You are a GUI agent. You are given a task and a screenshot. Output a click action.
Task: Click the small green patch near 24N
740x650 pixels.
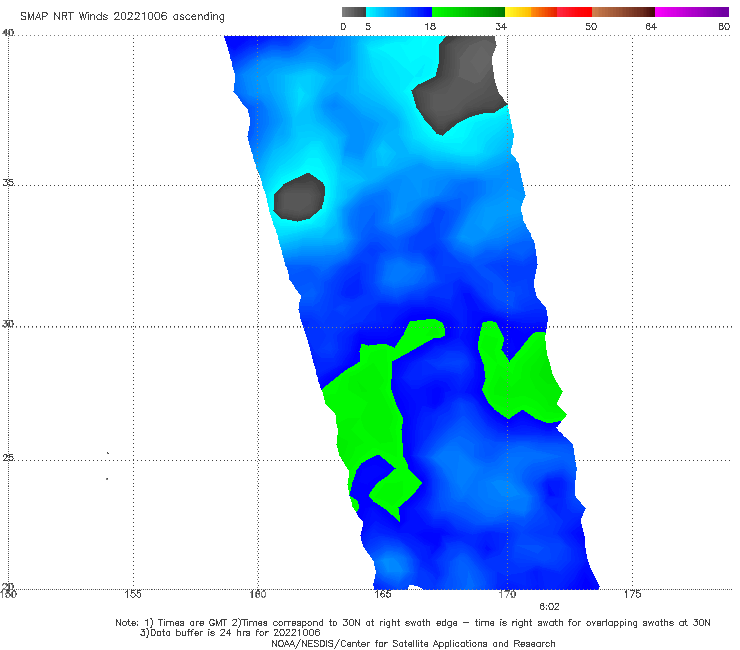click(x=394, y=491)
